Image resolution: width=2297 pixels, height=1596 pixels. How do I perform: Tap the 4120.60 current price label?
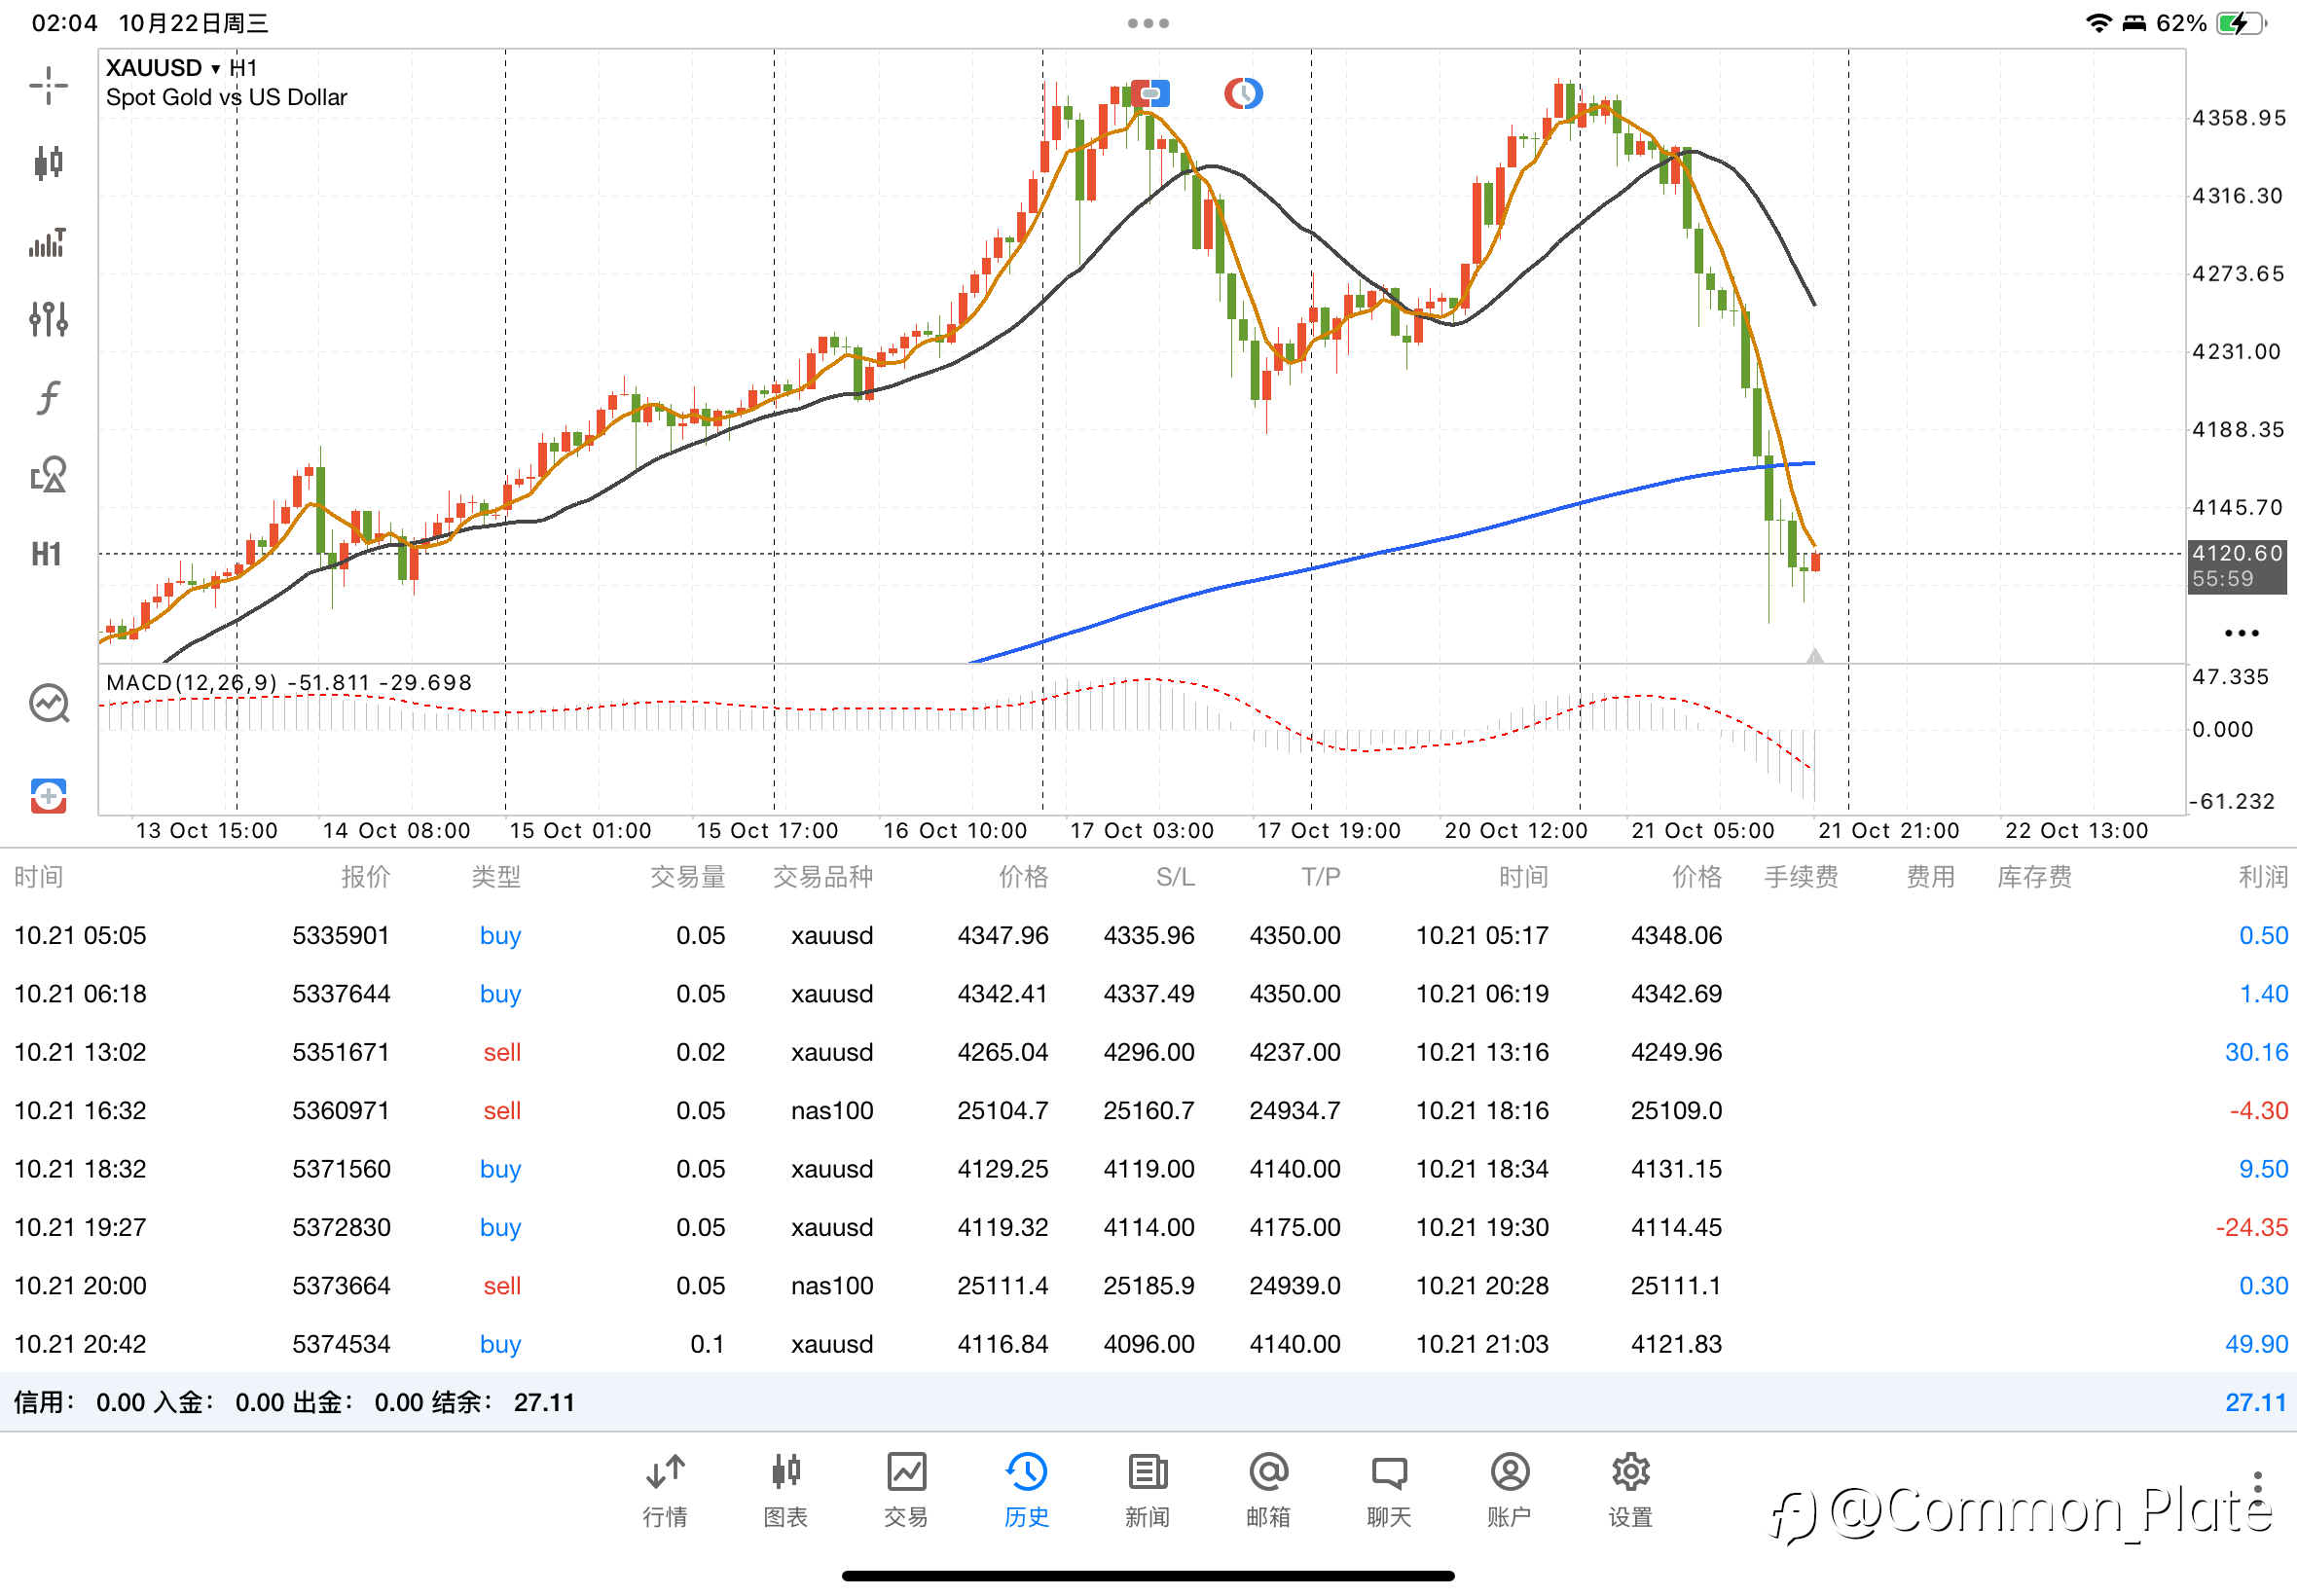coord(2236,554)
